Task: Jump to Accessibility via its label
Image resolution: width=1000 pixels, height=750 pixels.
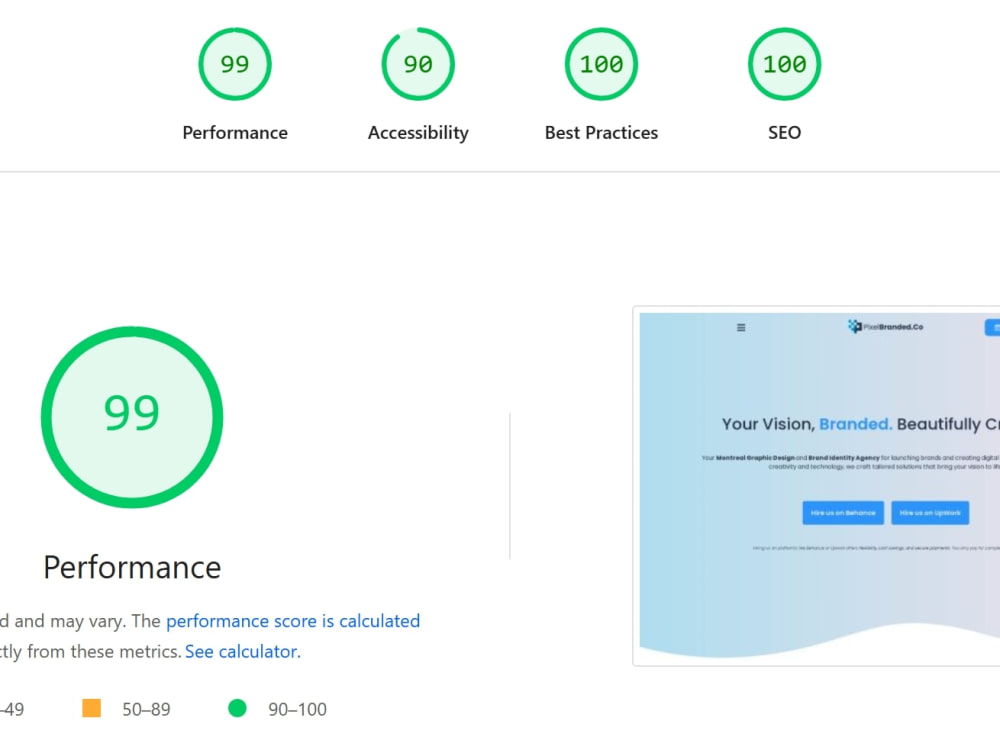Action: tap(418, 133)
